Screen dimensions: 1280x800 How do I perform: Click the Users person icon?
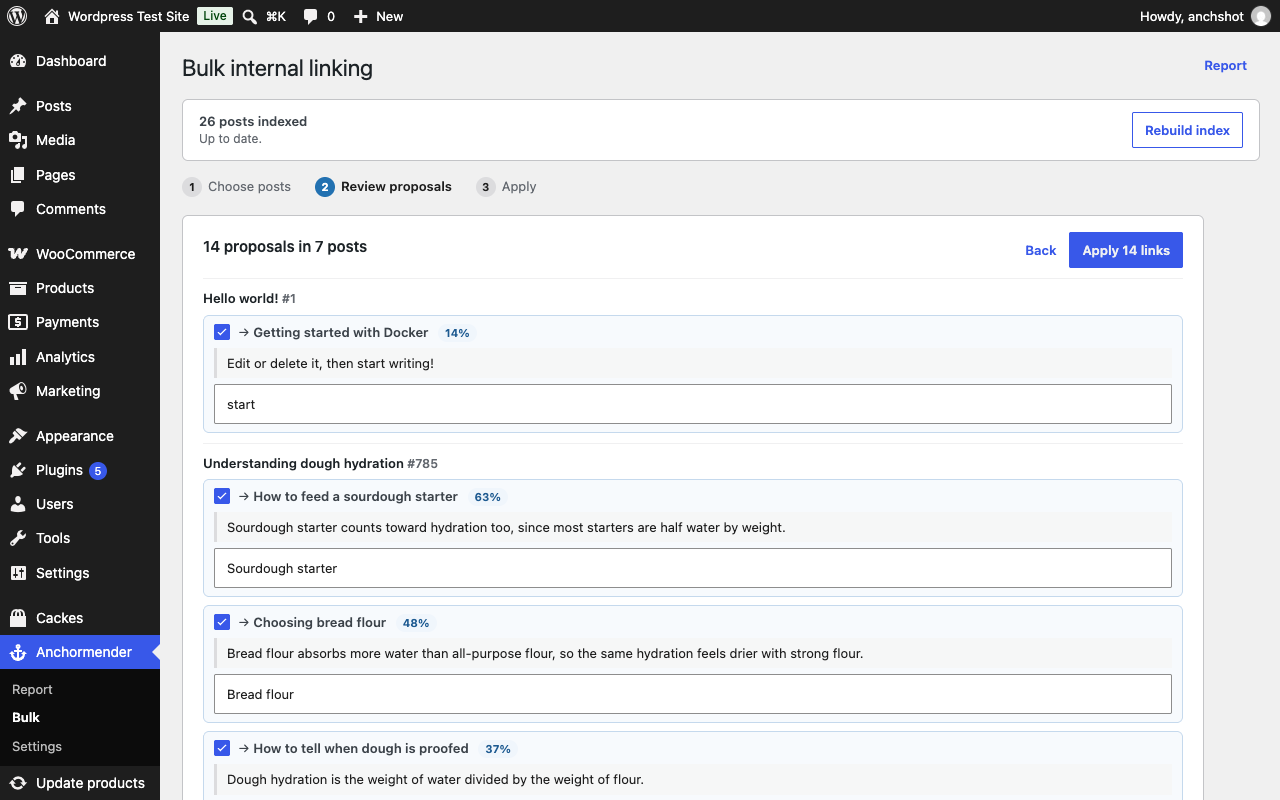click(18, 504)
